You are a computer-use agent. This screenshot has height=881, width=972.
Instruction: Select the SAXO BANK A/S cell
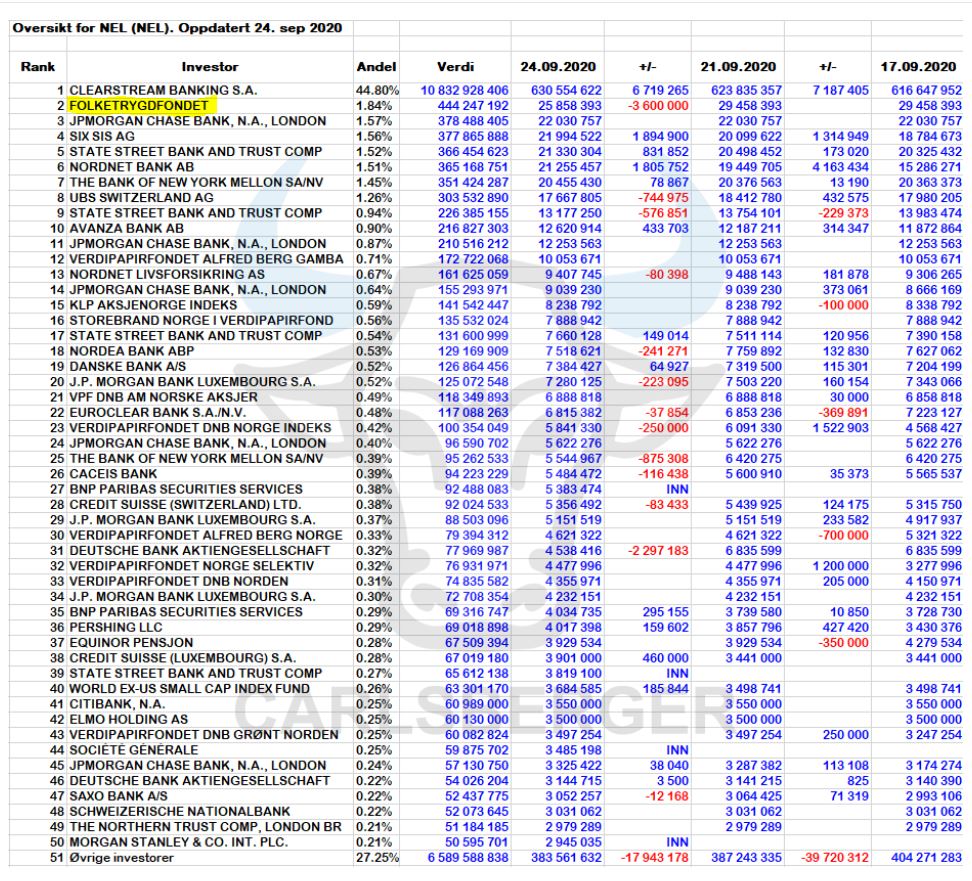click(x=118, y=796)
